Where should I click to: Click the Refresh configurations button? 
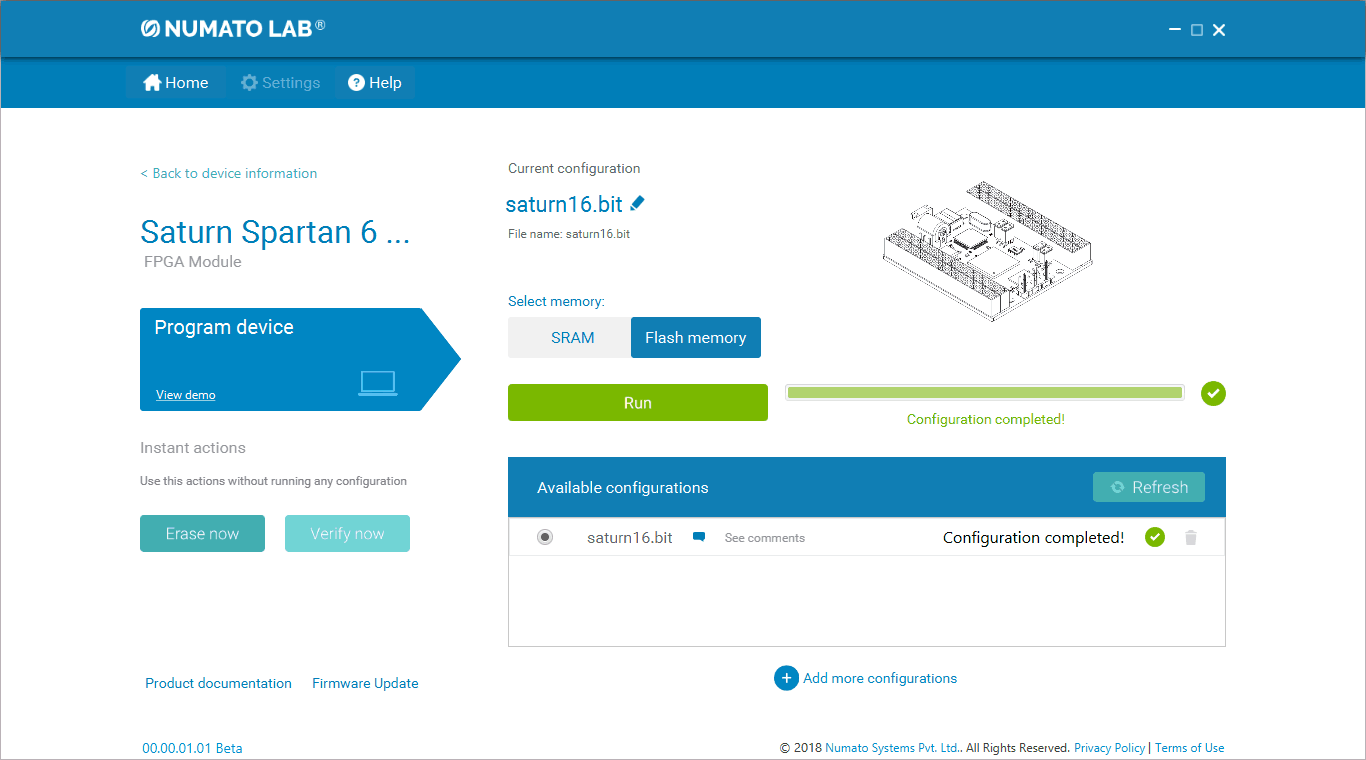[1148, 487]
